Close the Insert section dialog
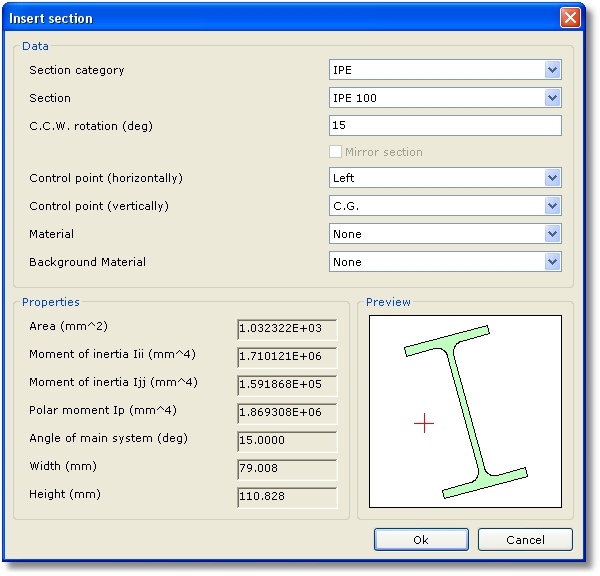 (570, 18)
